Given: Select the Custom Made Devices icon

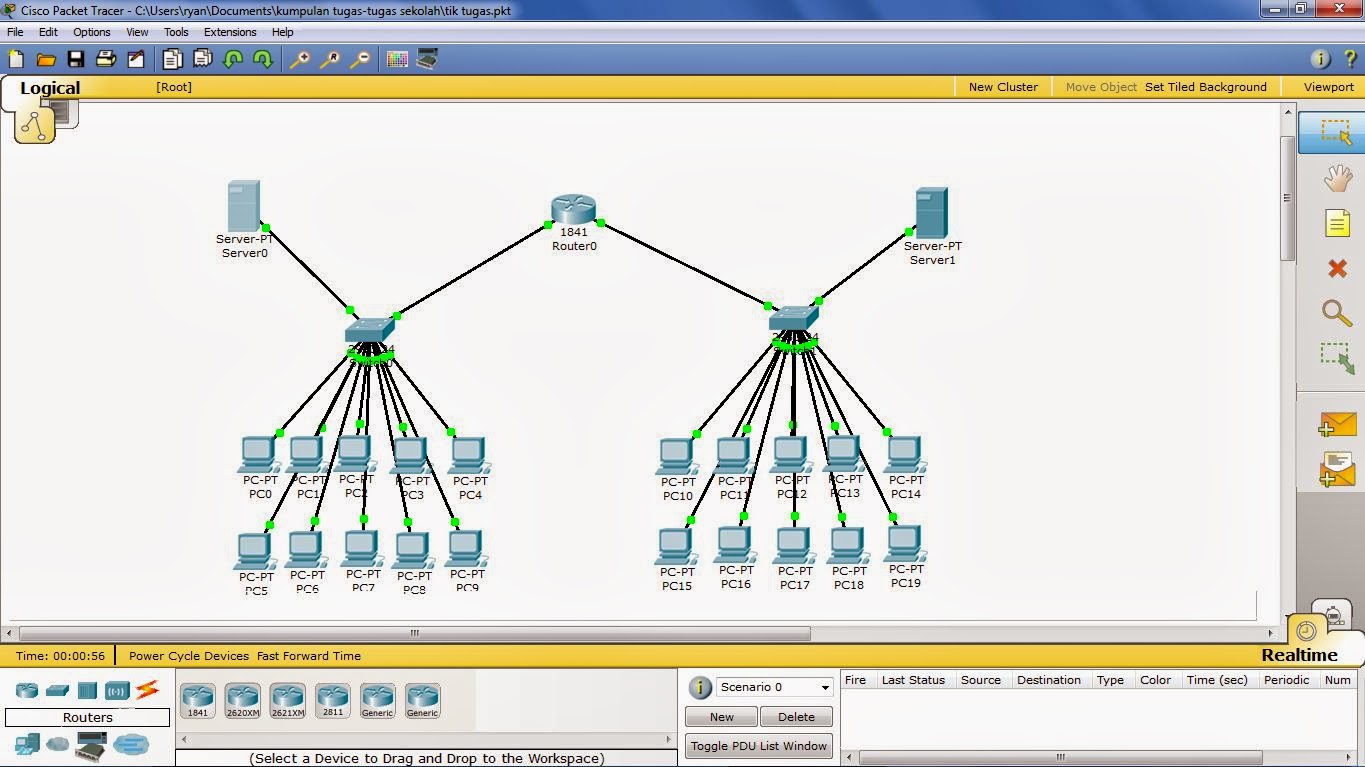Looking at the screenshot, I should pyautogui.click(x=91, y=744).
